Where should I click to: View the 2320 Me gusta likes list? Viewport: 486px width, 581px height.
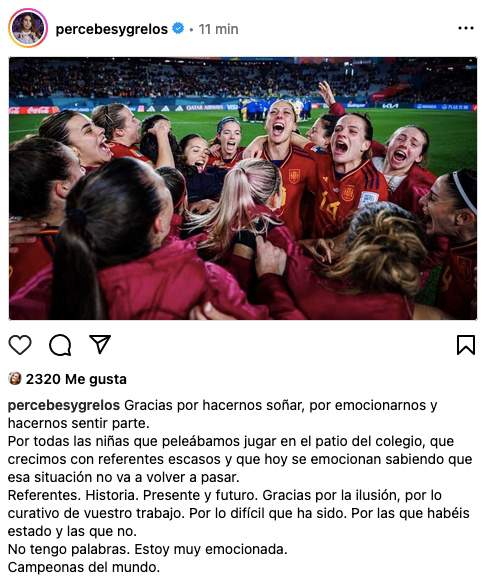tap(76, 379)
